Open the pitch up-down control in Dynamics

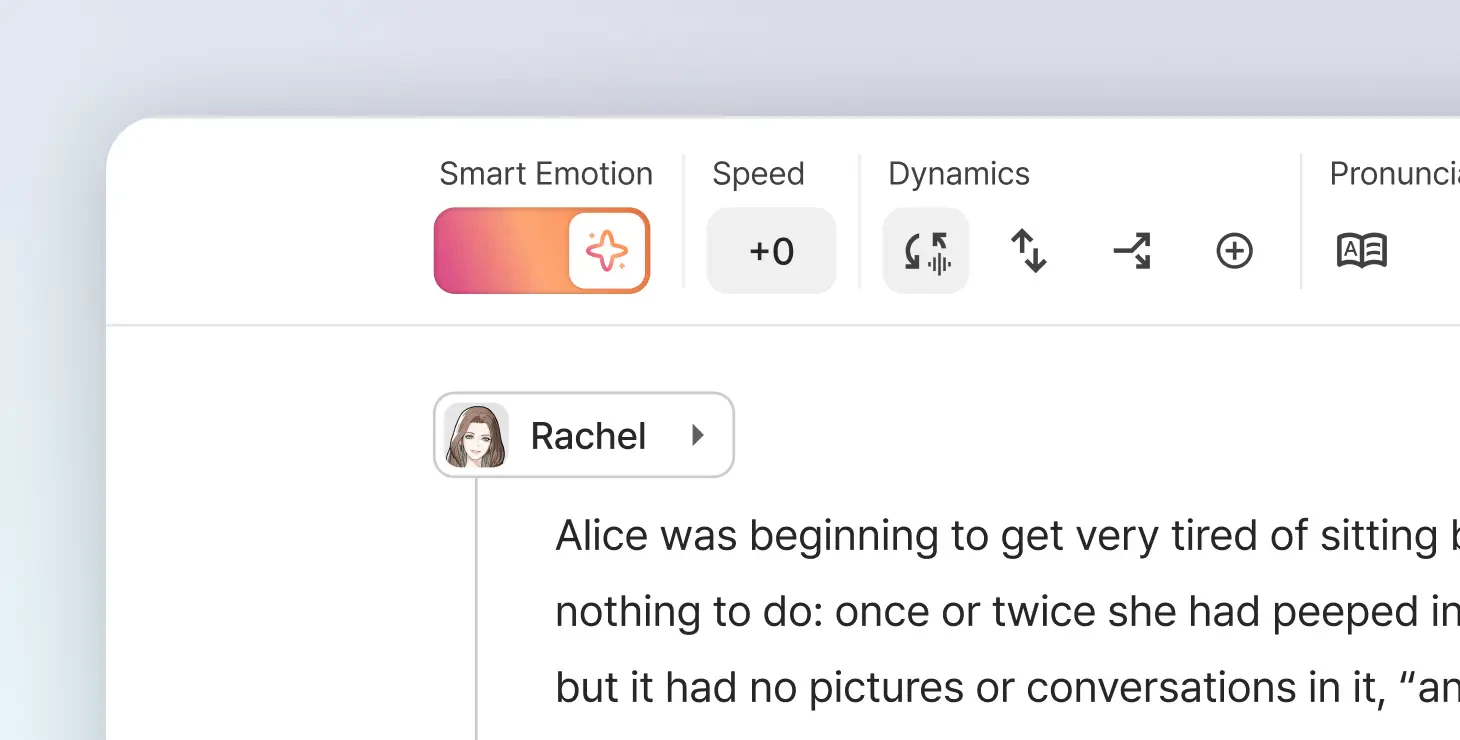pyautogui.click(x=1029, y=250)
